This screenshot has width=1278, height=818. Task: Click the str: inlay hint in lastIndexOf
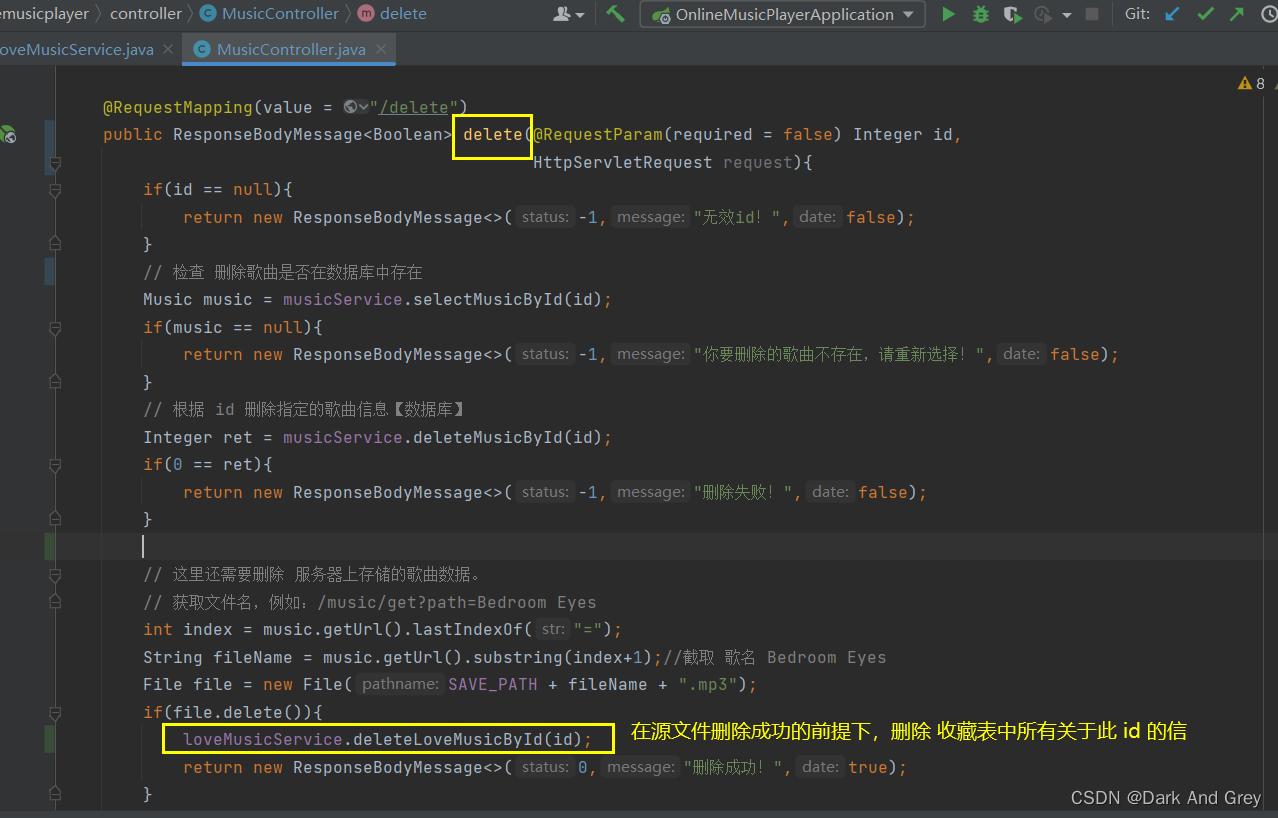point(552,630)
